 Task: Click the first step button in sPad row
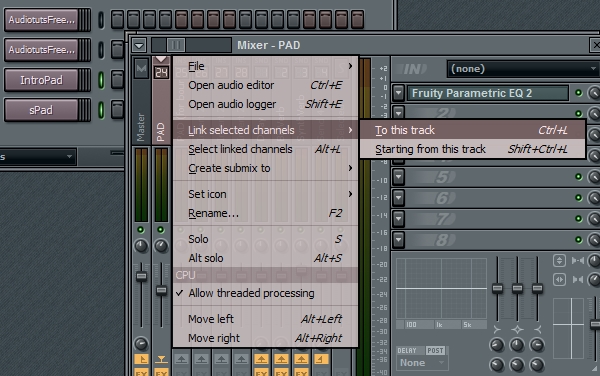(x=117, y=110)
